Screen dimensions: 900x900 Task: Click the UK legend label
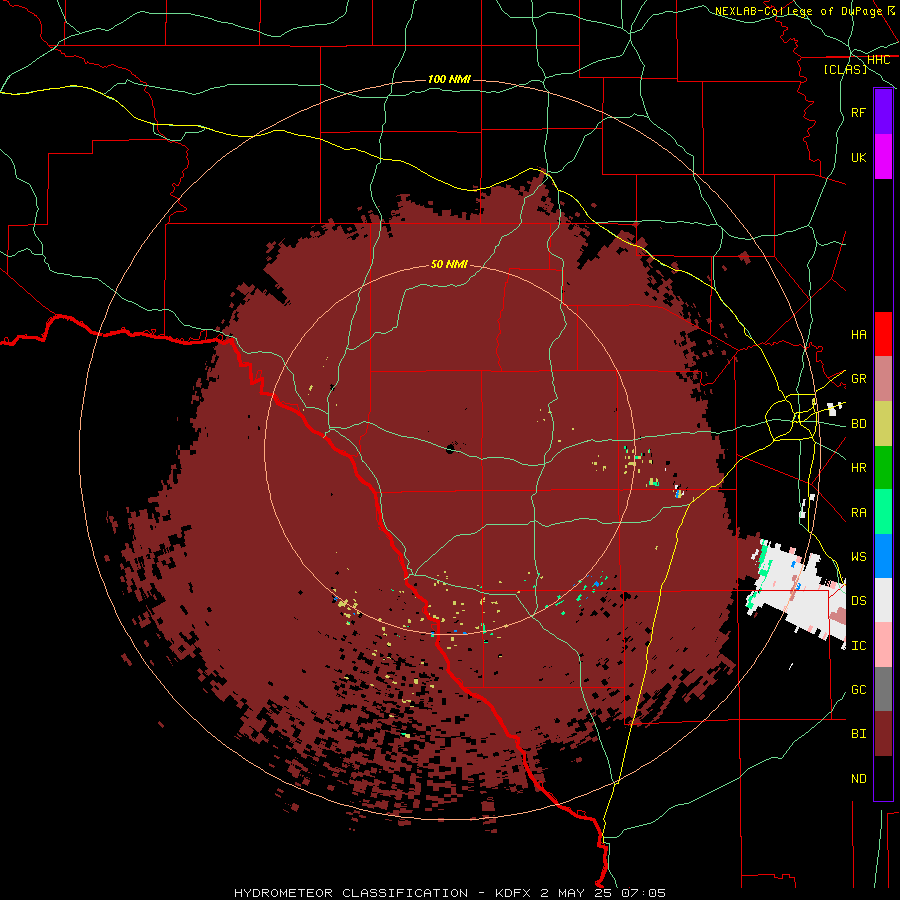click(x=859, y=157)
